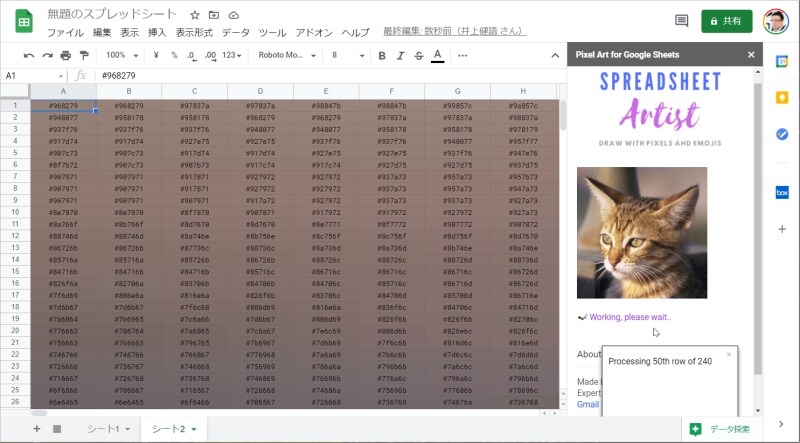Click the move to folder icon
Viewport: 800px width, 443px height.
coord(214,15)
